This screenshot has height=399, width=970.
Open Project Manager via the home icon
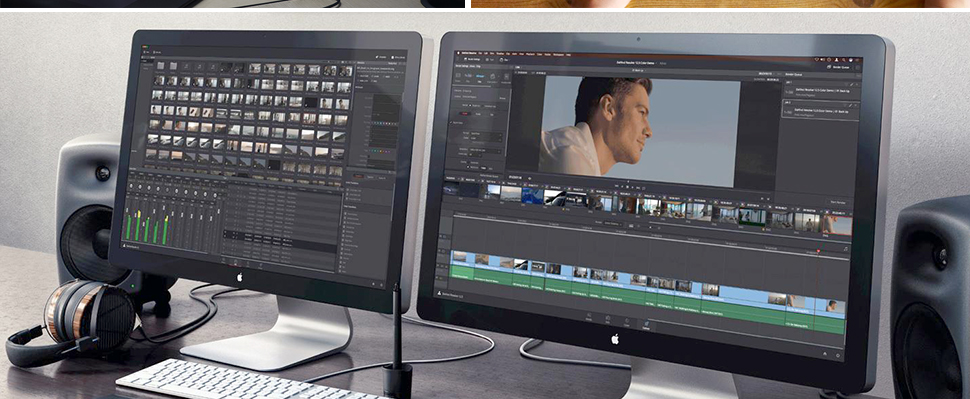(x=825, y=353)
